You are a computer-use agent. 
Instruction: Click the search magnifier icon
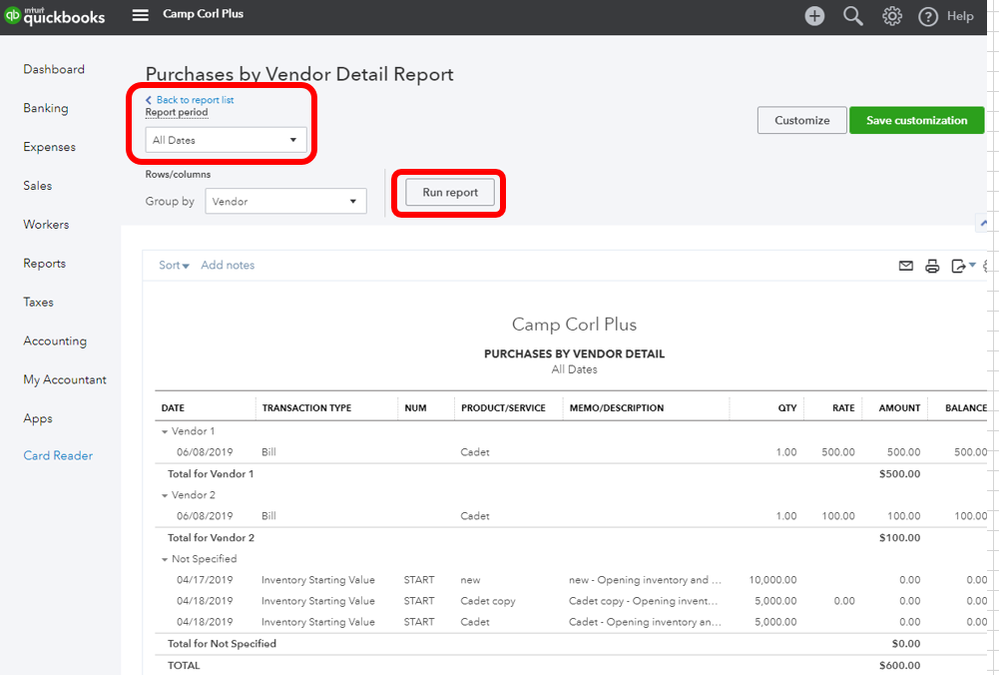[853, 16]
